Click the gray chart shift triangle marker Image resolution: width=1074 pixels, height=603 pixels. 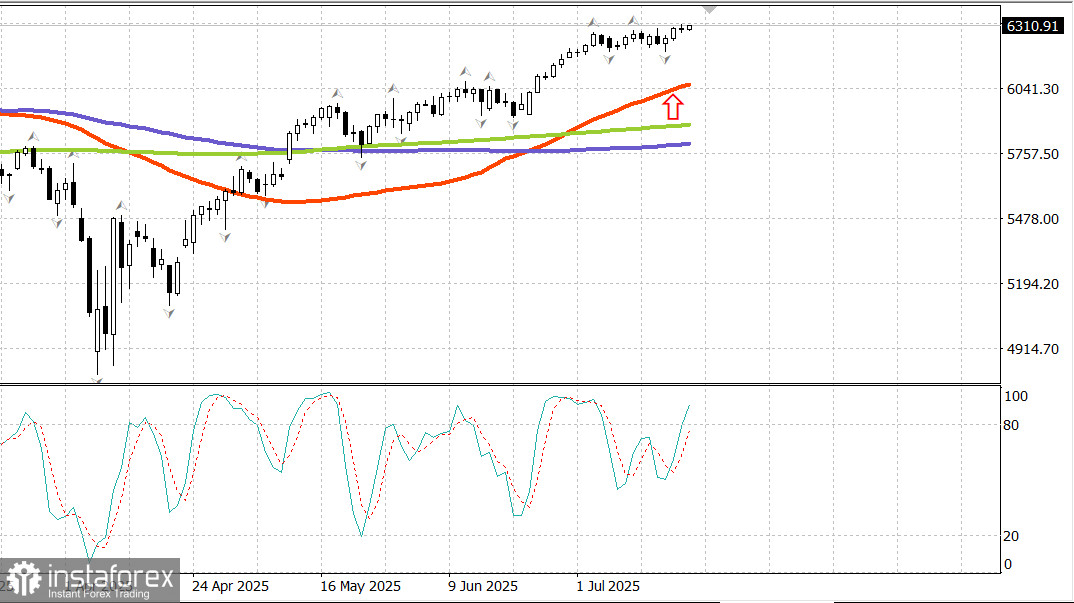point(710,10)
